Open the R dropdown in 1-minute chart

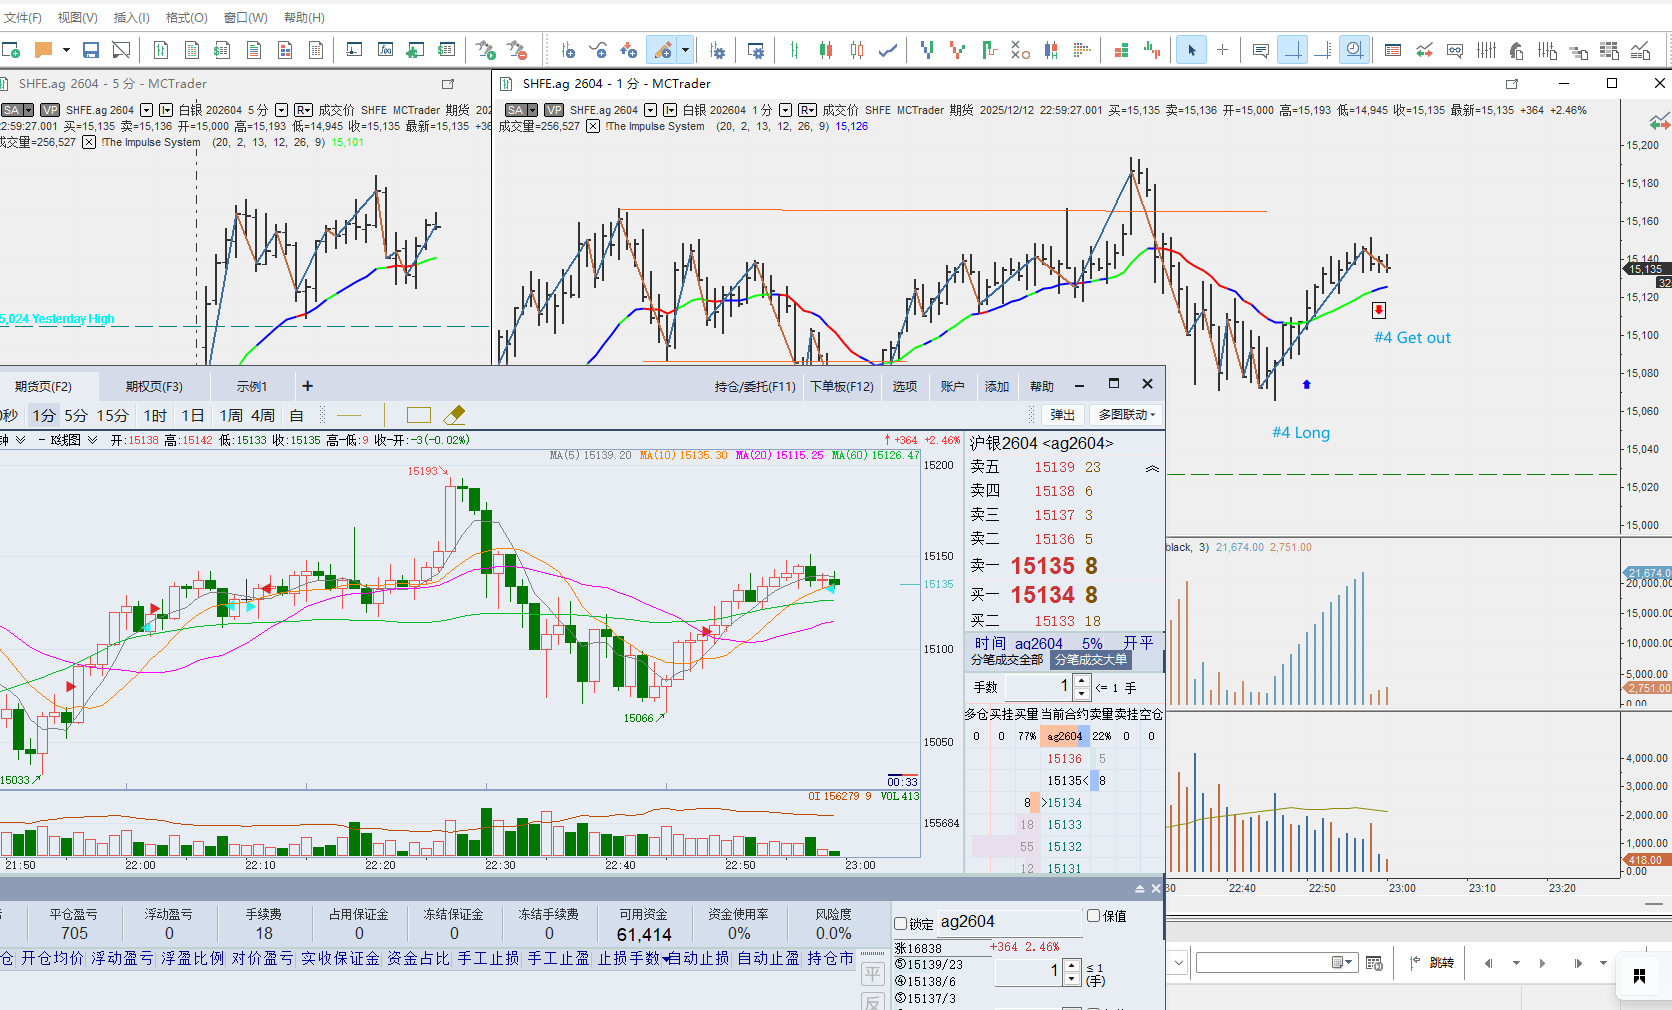tap(807, 110)
